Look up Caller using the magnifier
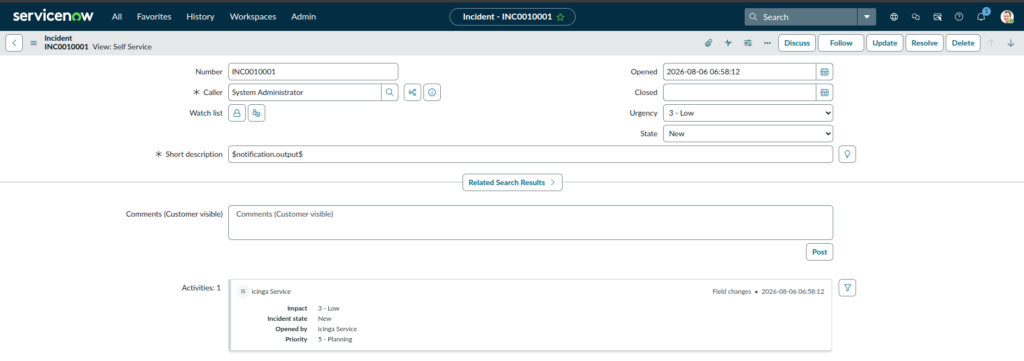This screenshot has height=361, width=1024. pos(390,93)
